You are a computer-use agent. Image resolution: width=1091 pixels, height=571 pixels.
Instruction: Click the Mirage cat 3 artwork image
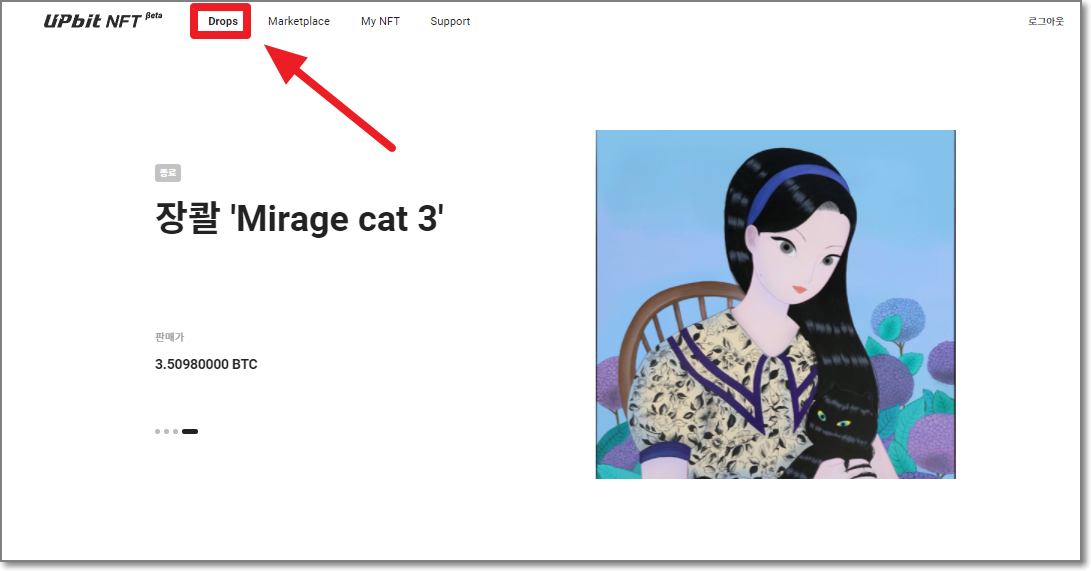[x=775, y=304]
